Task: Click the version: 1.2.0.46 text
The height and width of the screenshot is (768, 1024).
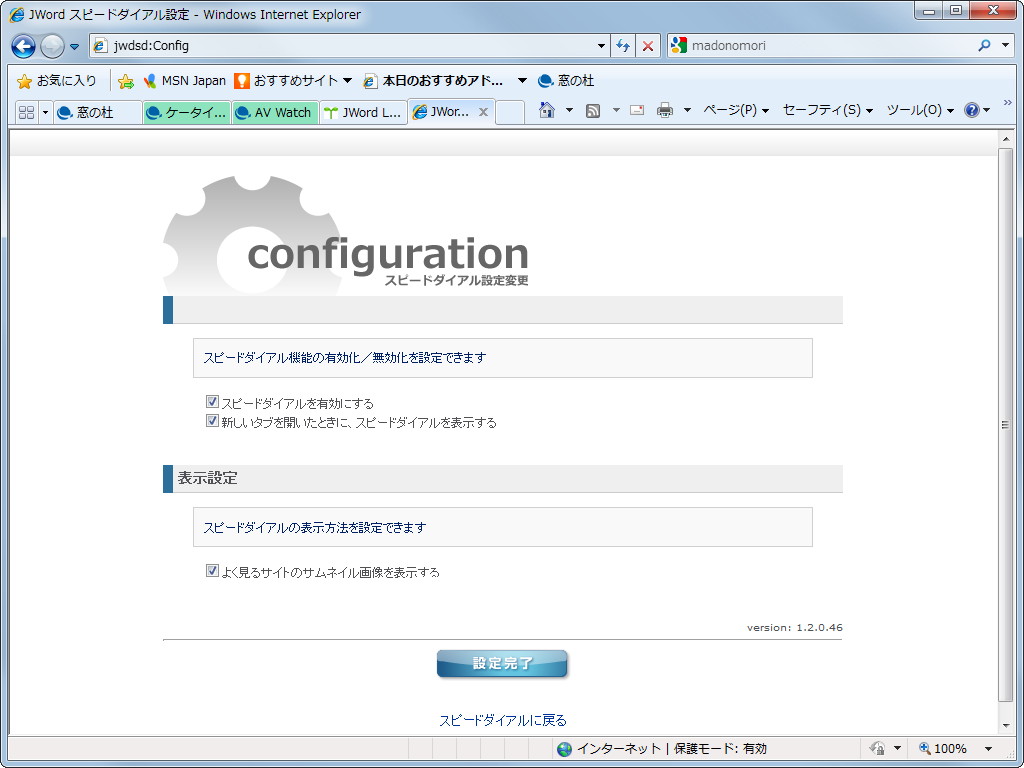Action: point(794,628)
